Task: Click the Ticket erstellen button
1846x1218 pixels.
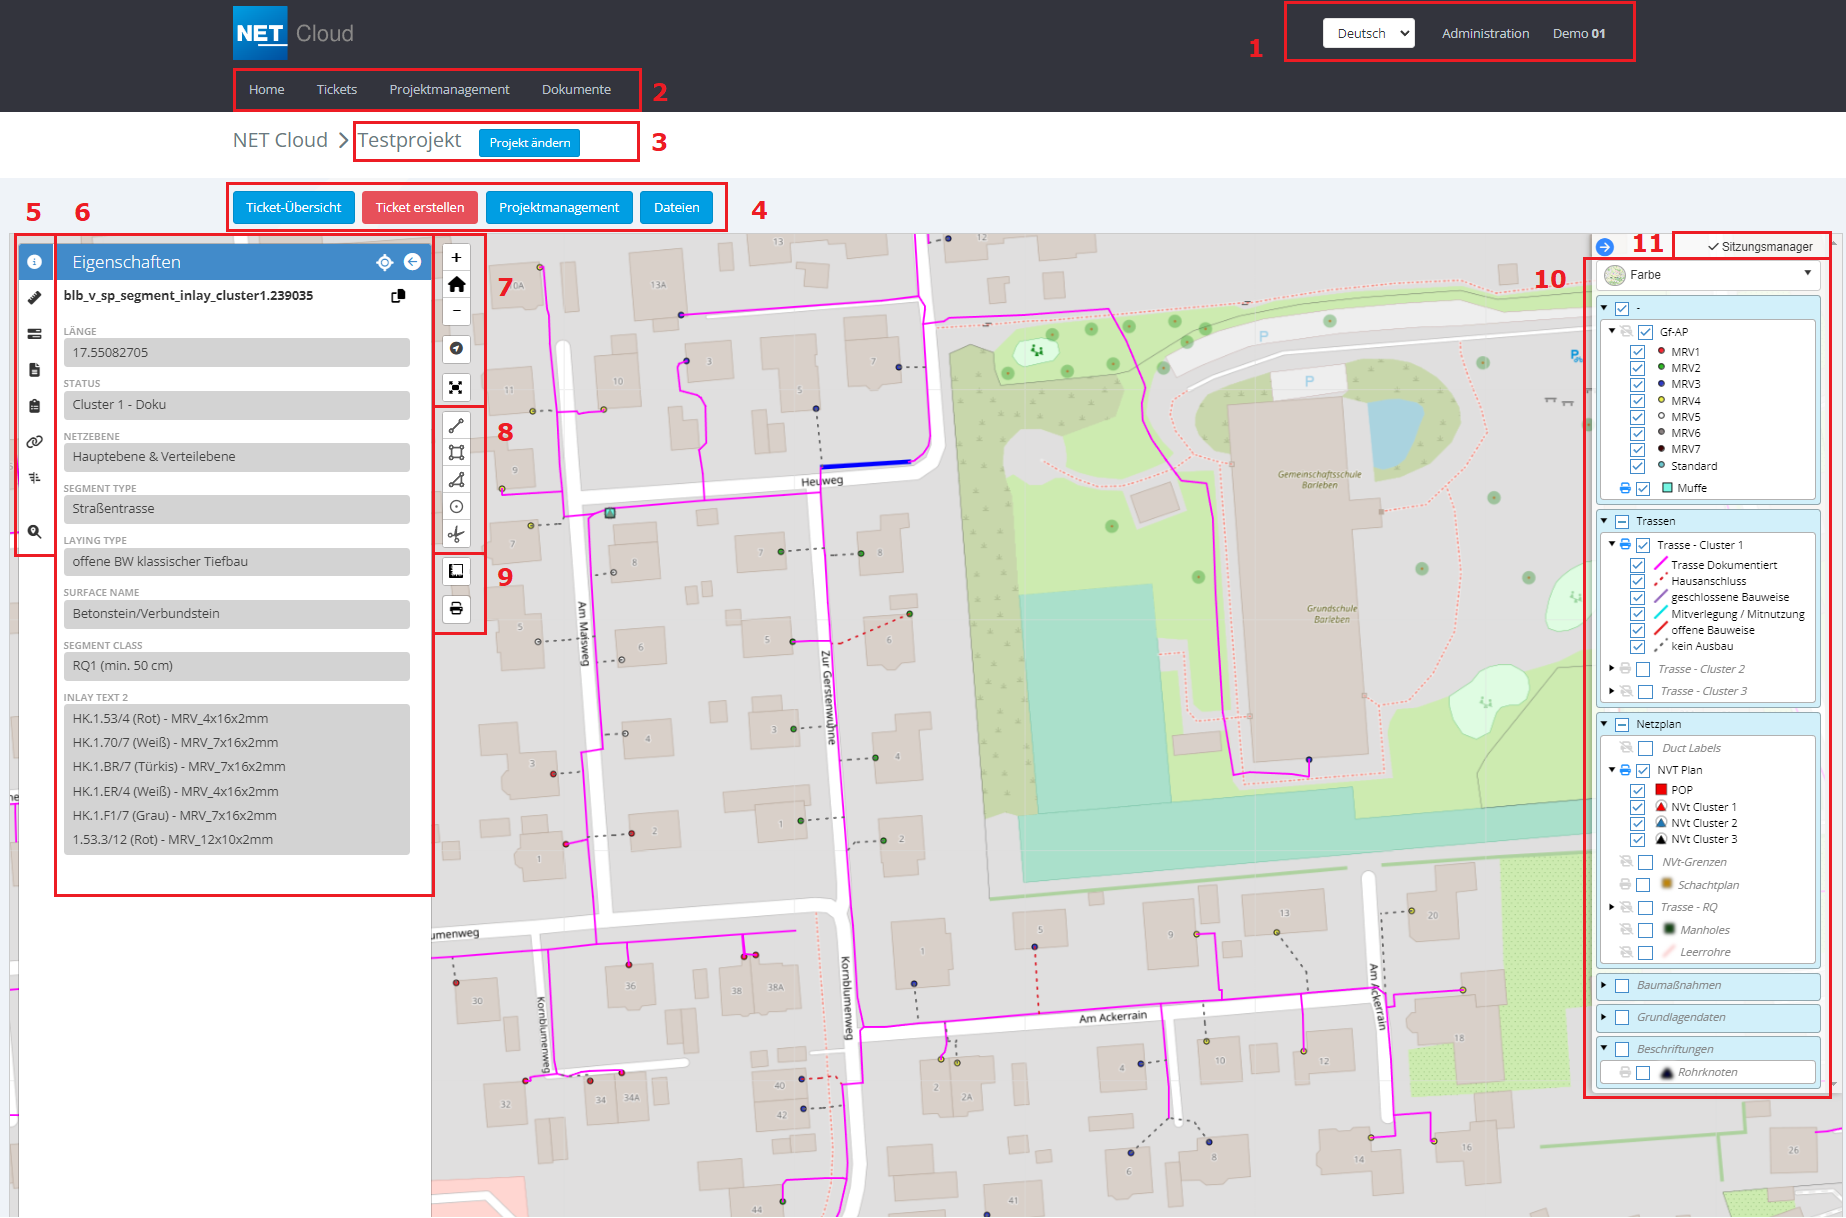Action: (419, 207)
